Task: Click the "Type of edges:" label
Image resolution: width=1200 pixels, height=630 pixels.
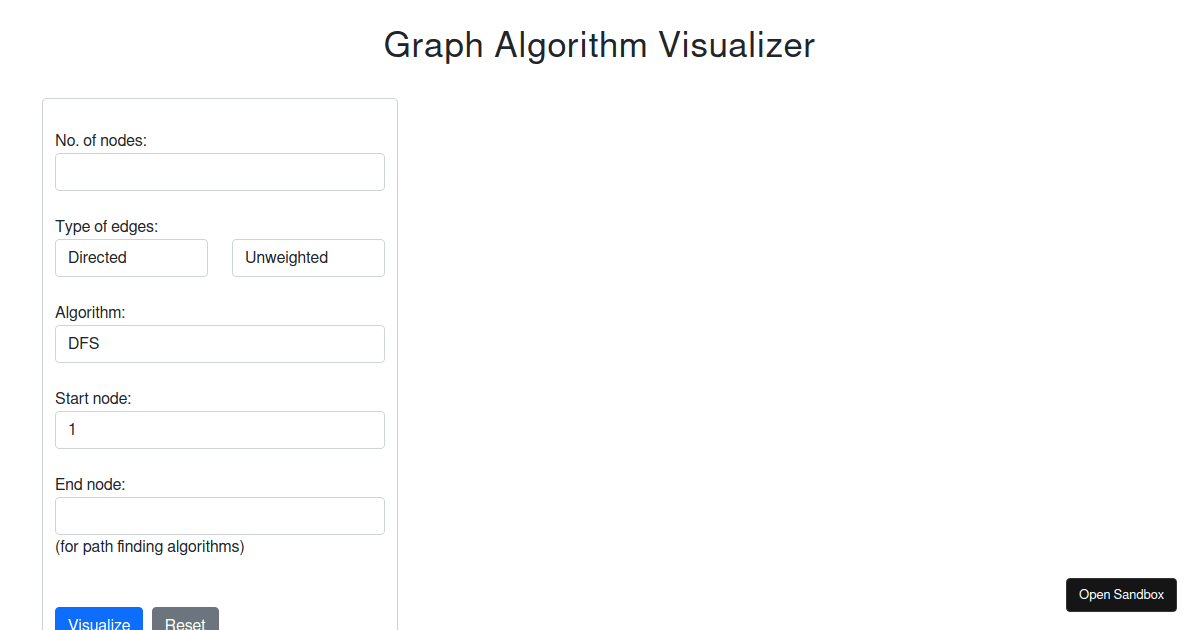Action: point(107,226)
